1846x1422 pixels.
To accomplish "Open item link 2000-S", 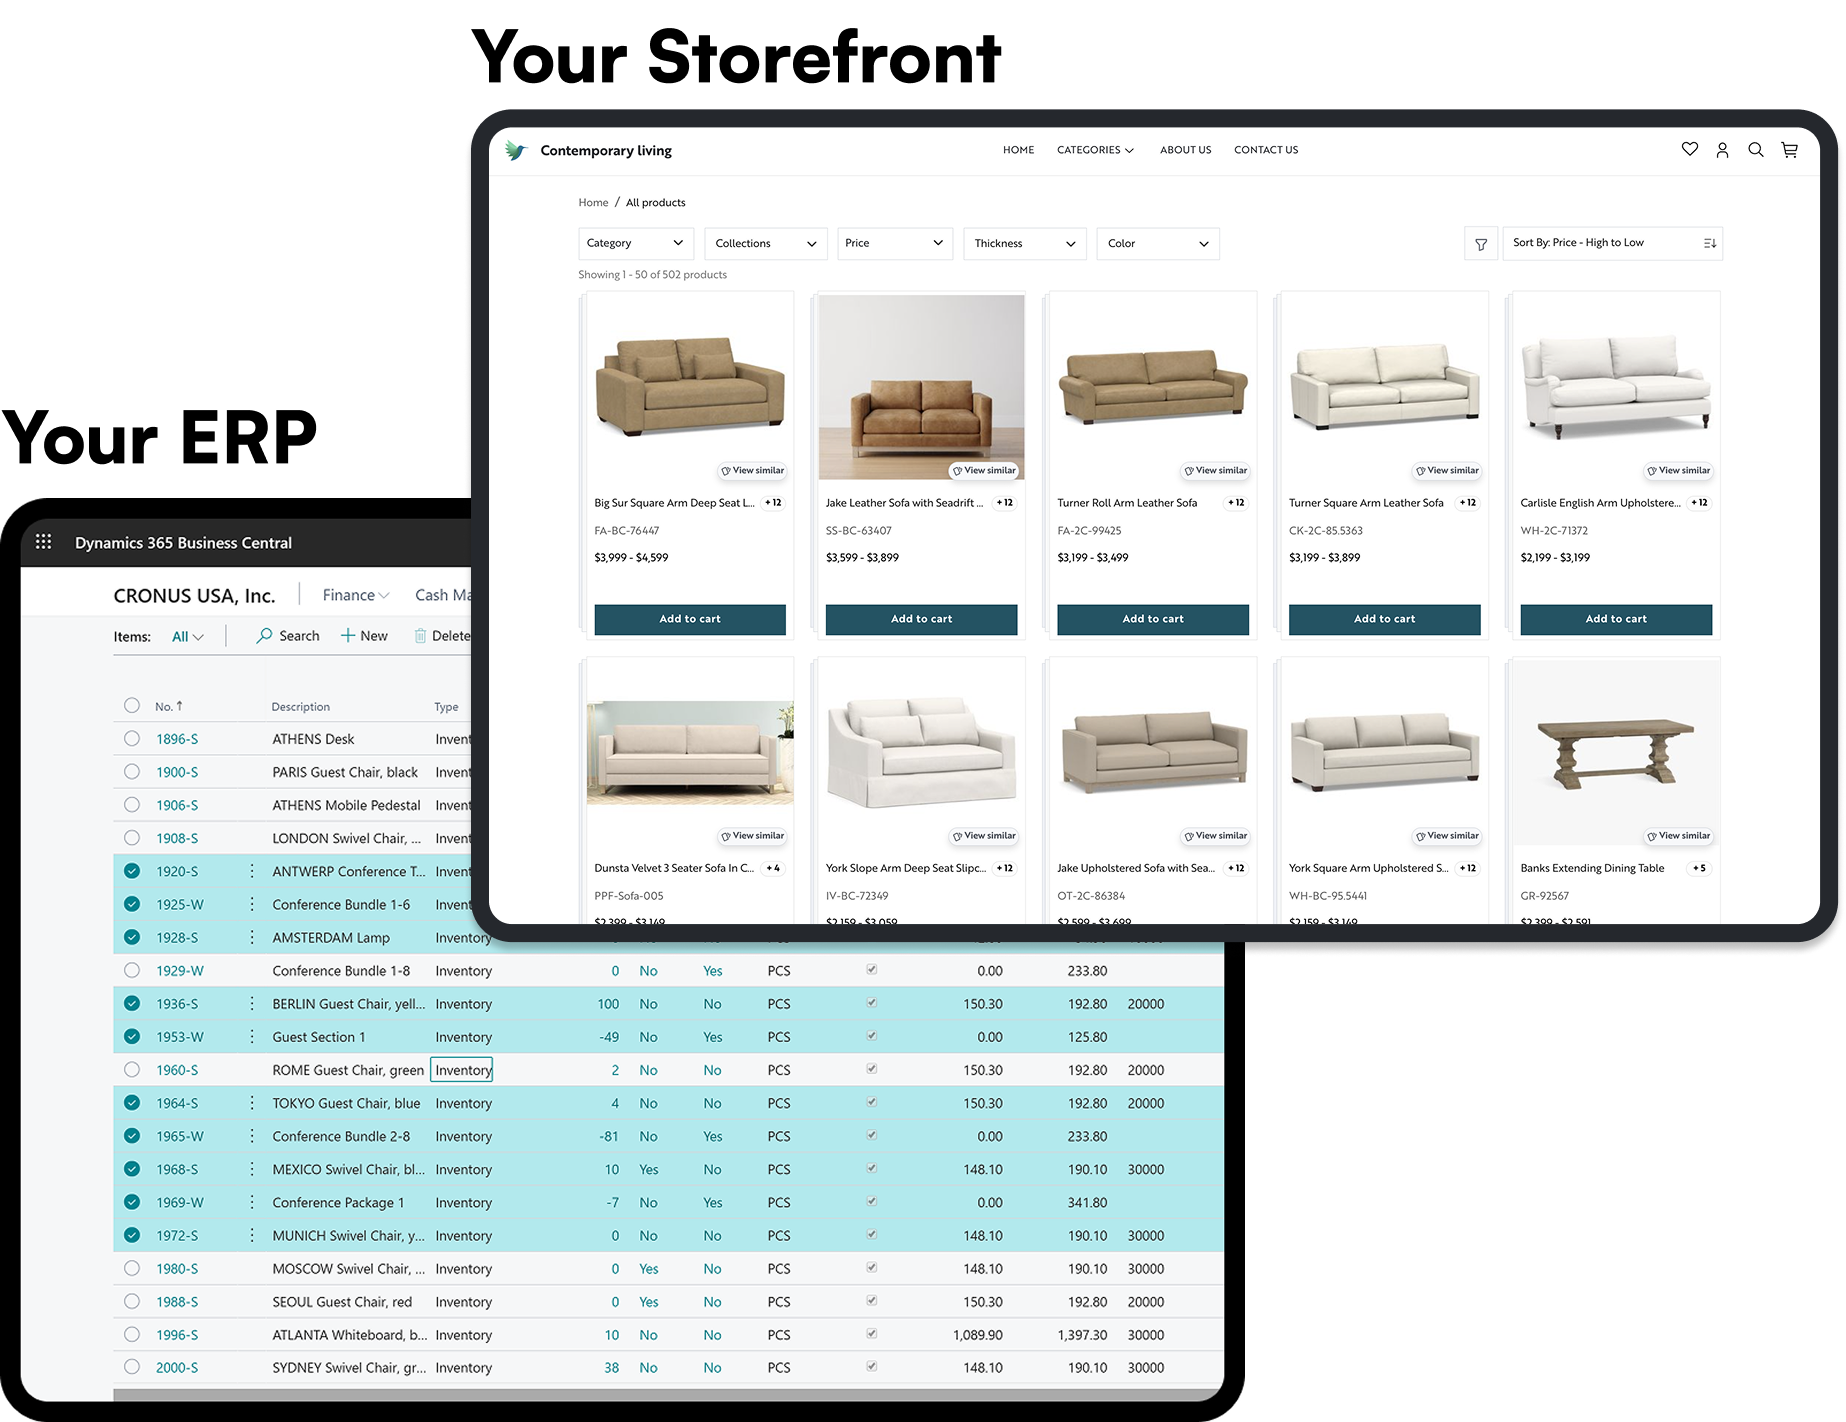I will pyautogui.click(x=177, y=1368).
